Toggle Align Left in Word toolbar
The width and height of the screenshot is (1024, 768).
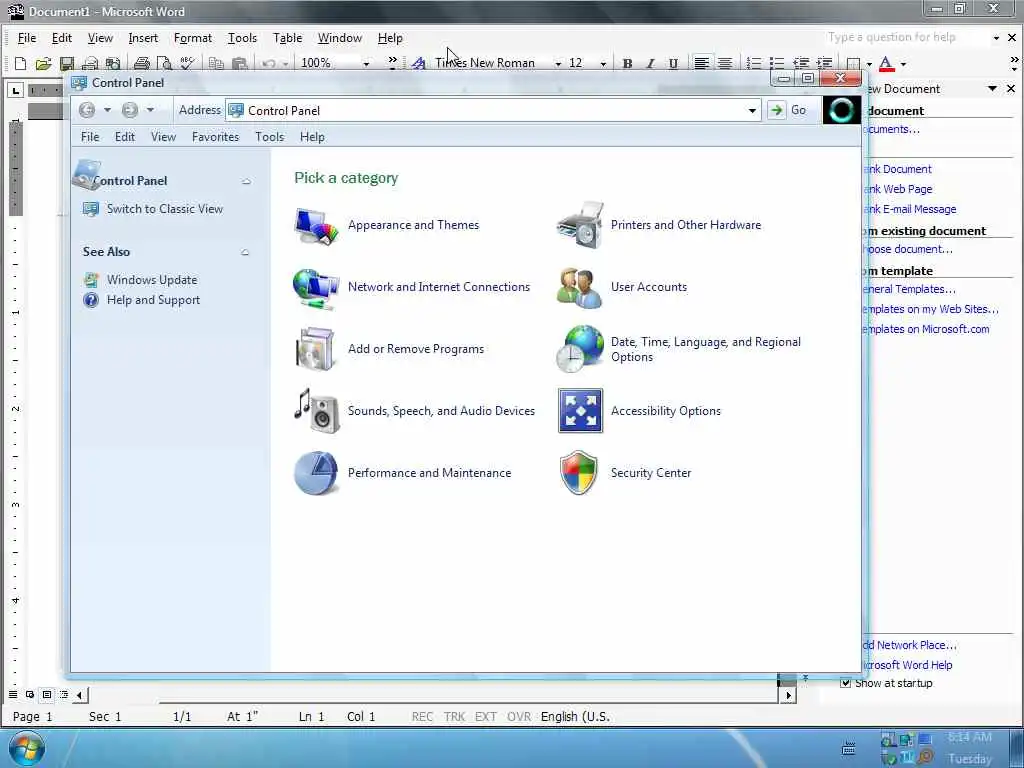point(701,63)
